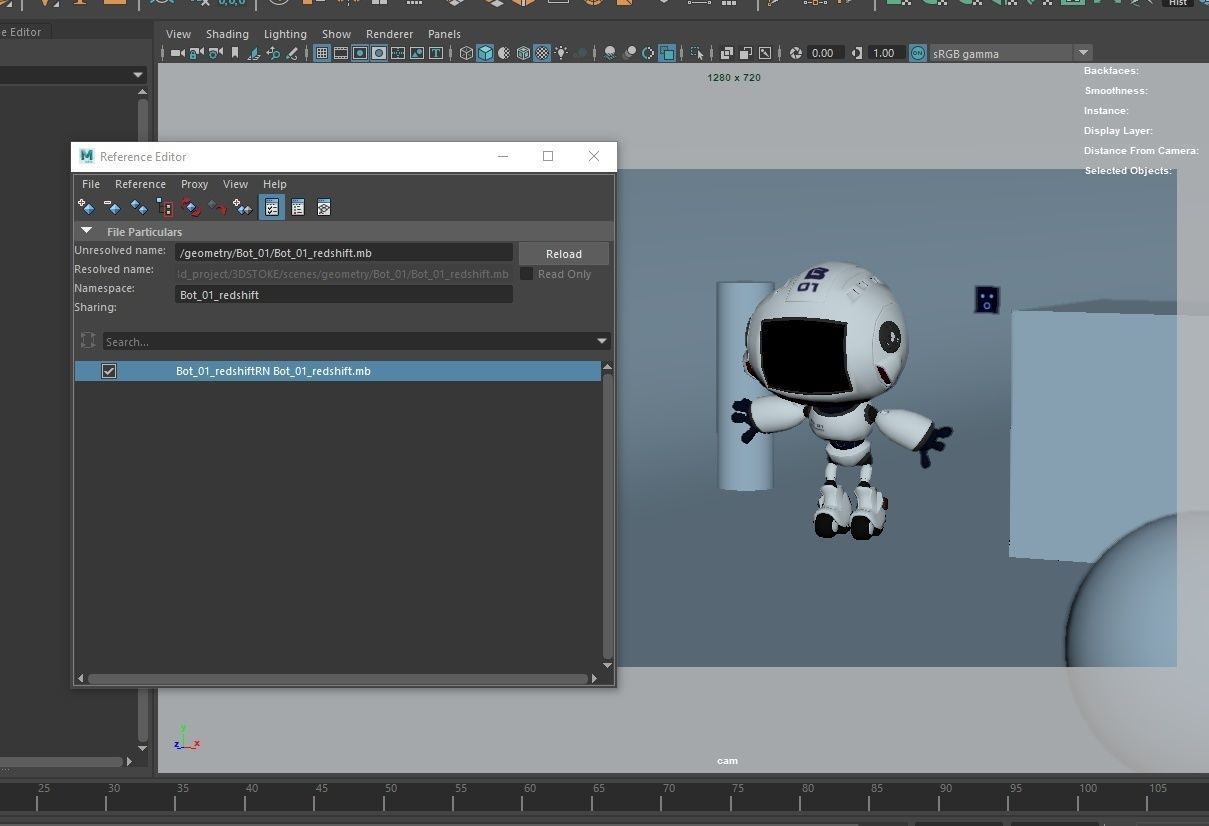
Task: Uncheck Bot_01_redshiftRN reference checkbox
Action: coord(109,371)
